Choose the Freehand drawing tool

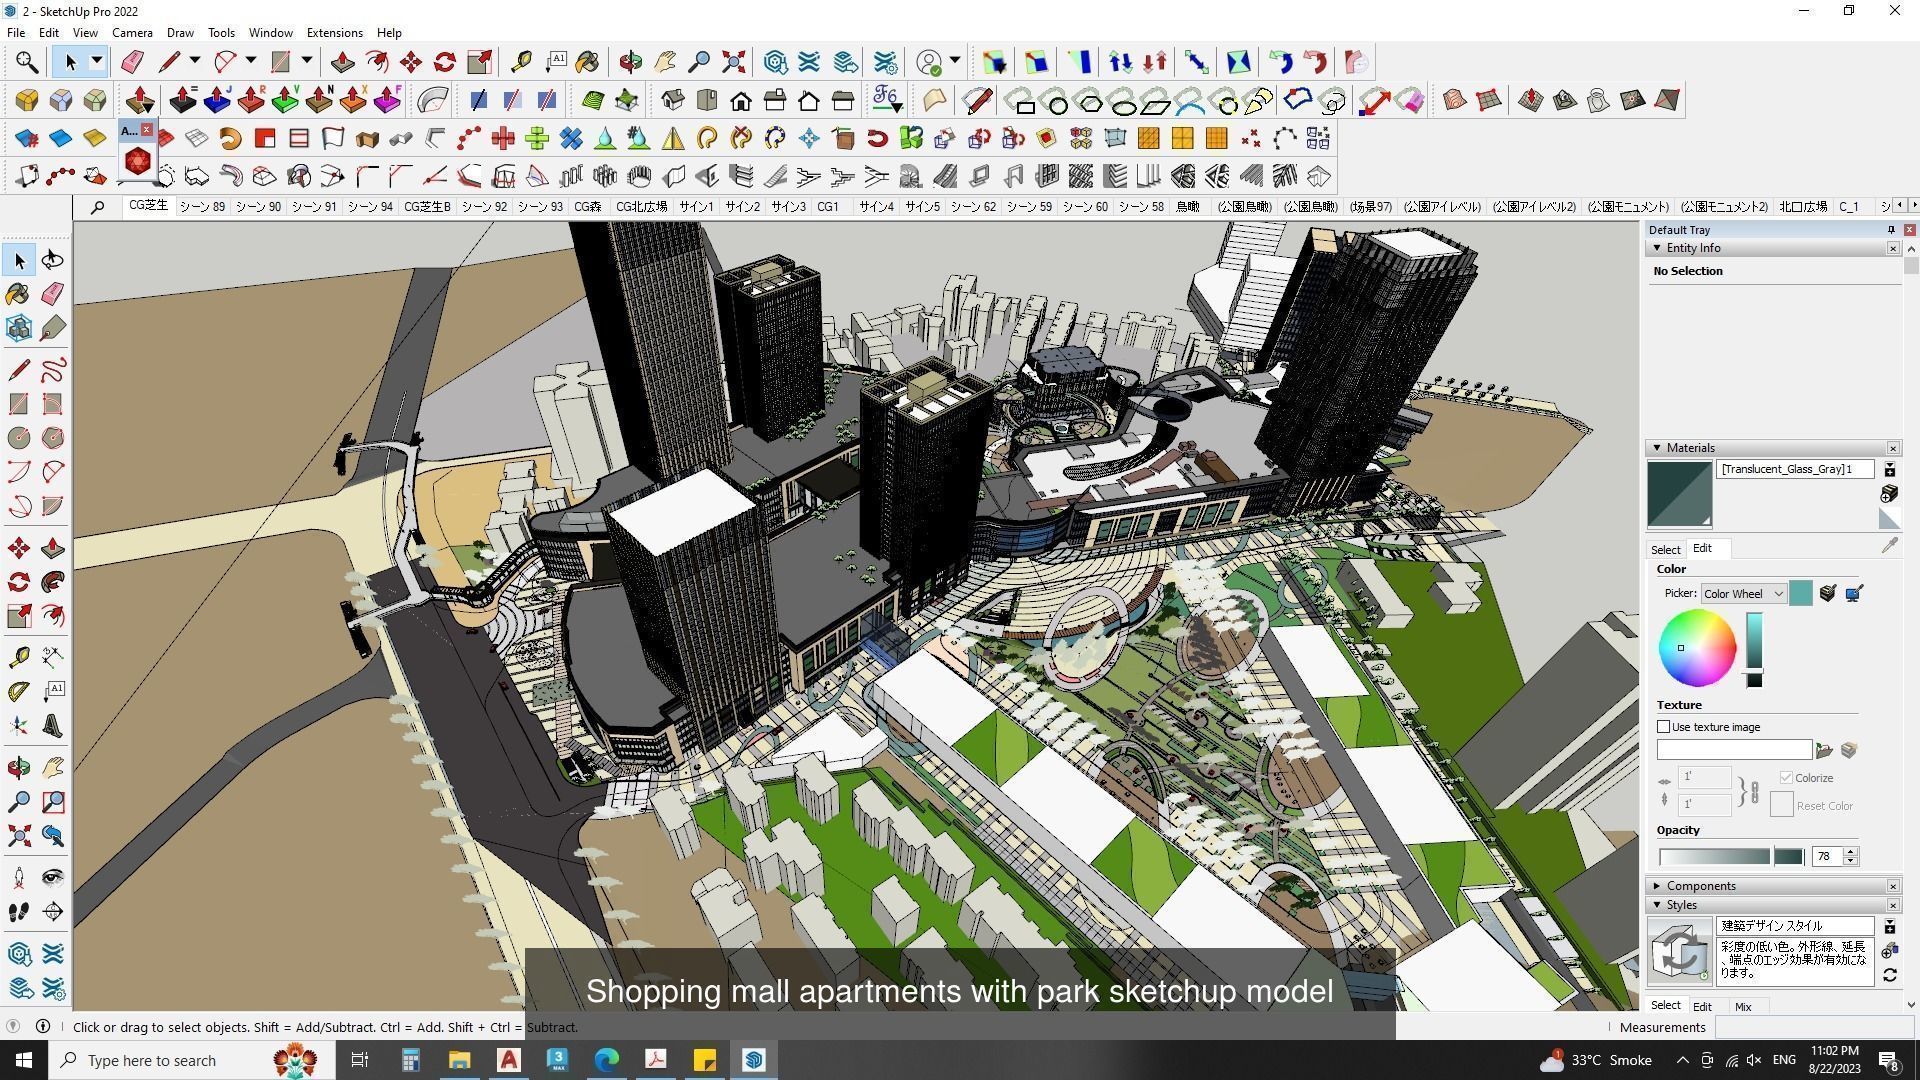click(x=53, y=370)
